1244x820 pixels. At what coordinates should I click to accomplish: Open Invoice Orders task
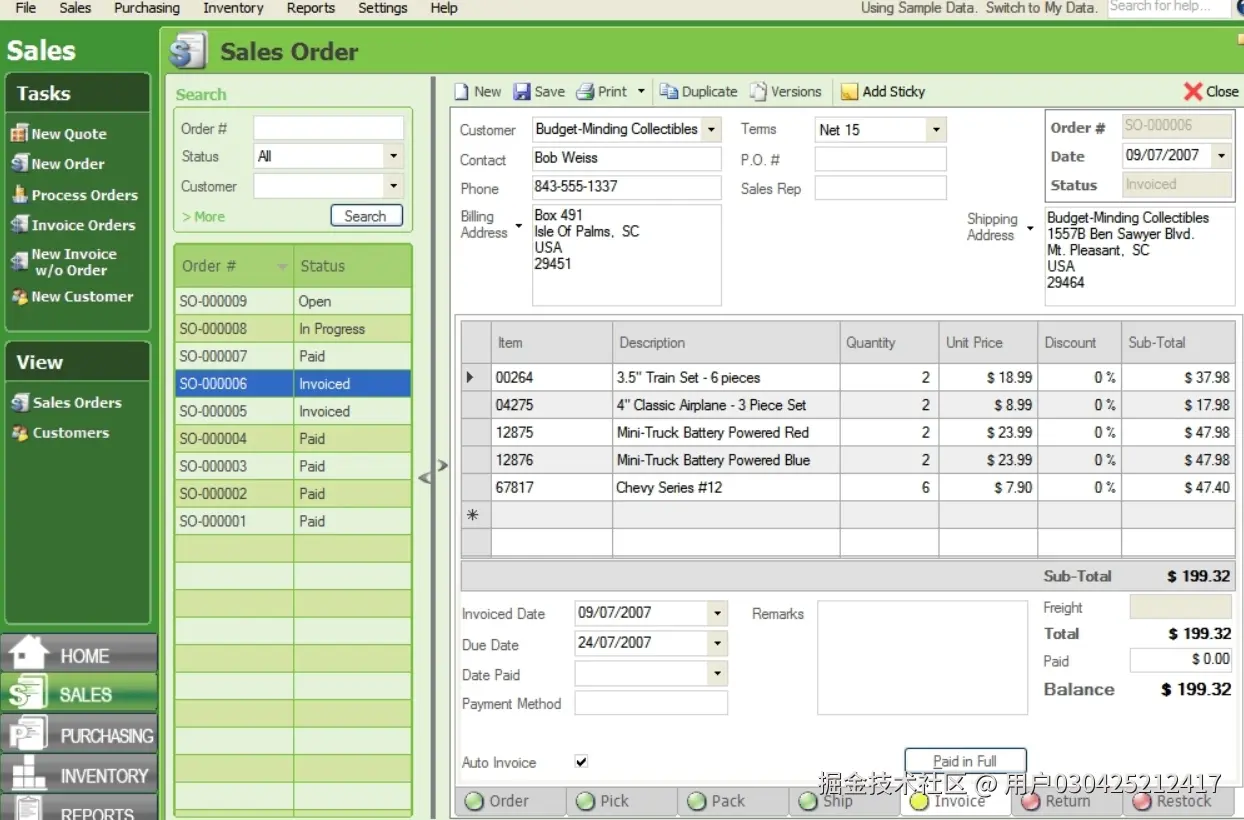pyautogui.click(x=72, y=225)
